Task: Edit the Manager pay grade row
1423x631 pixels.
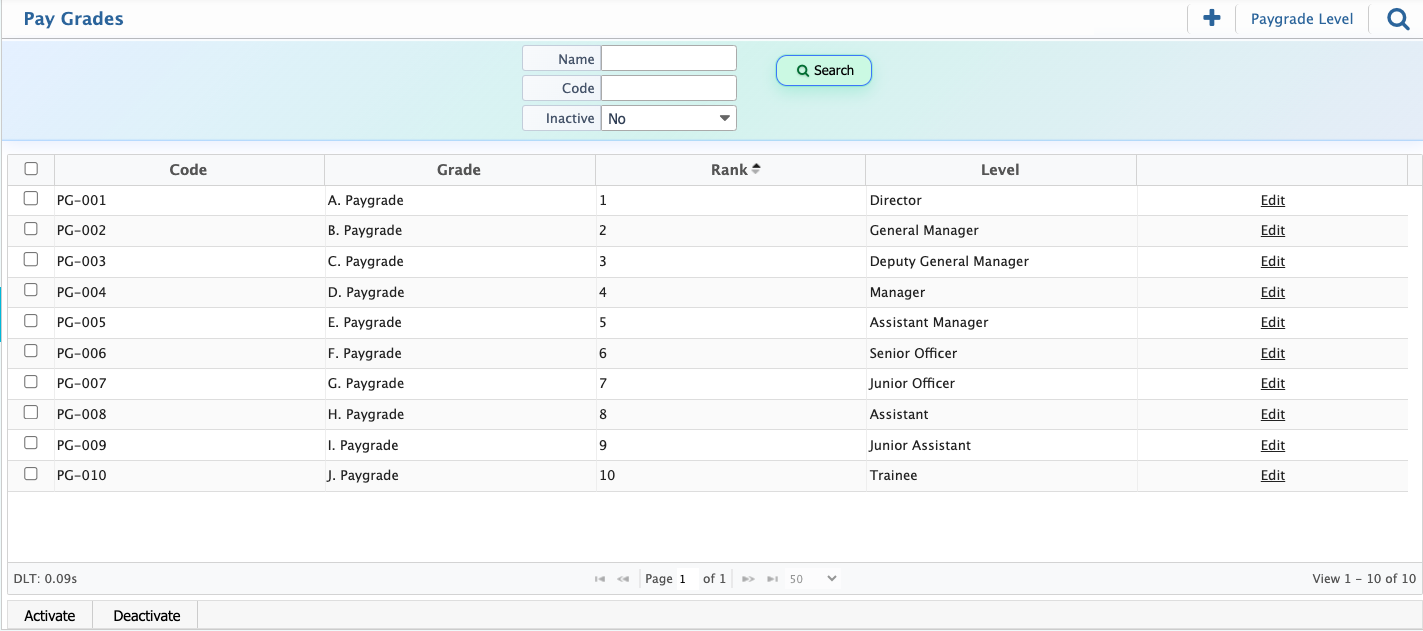Action: pyautogui.click(x=1272, y=292)
